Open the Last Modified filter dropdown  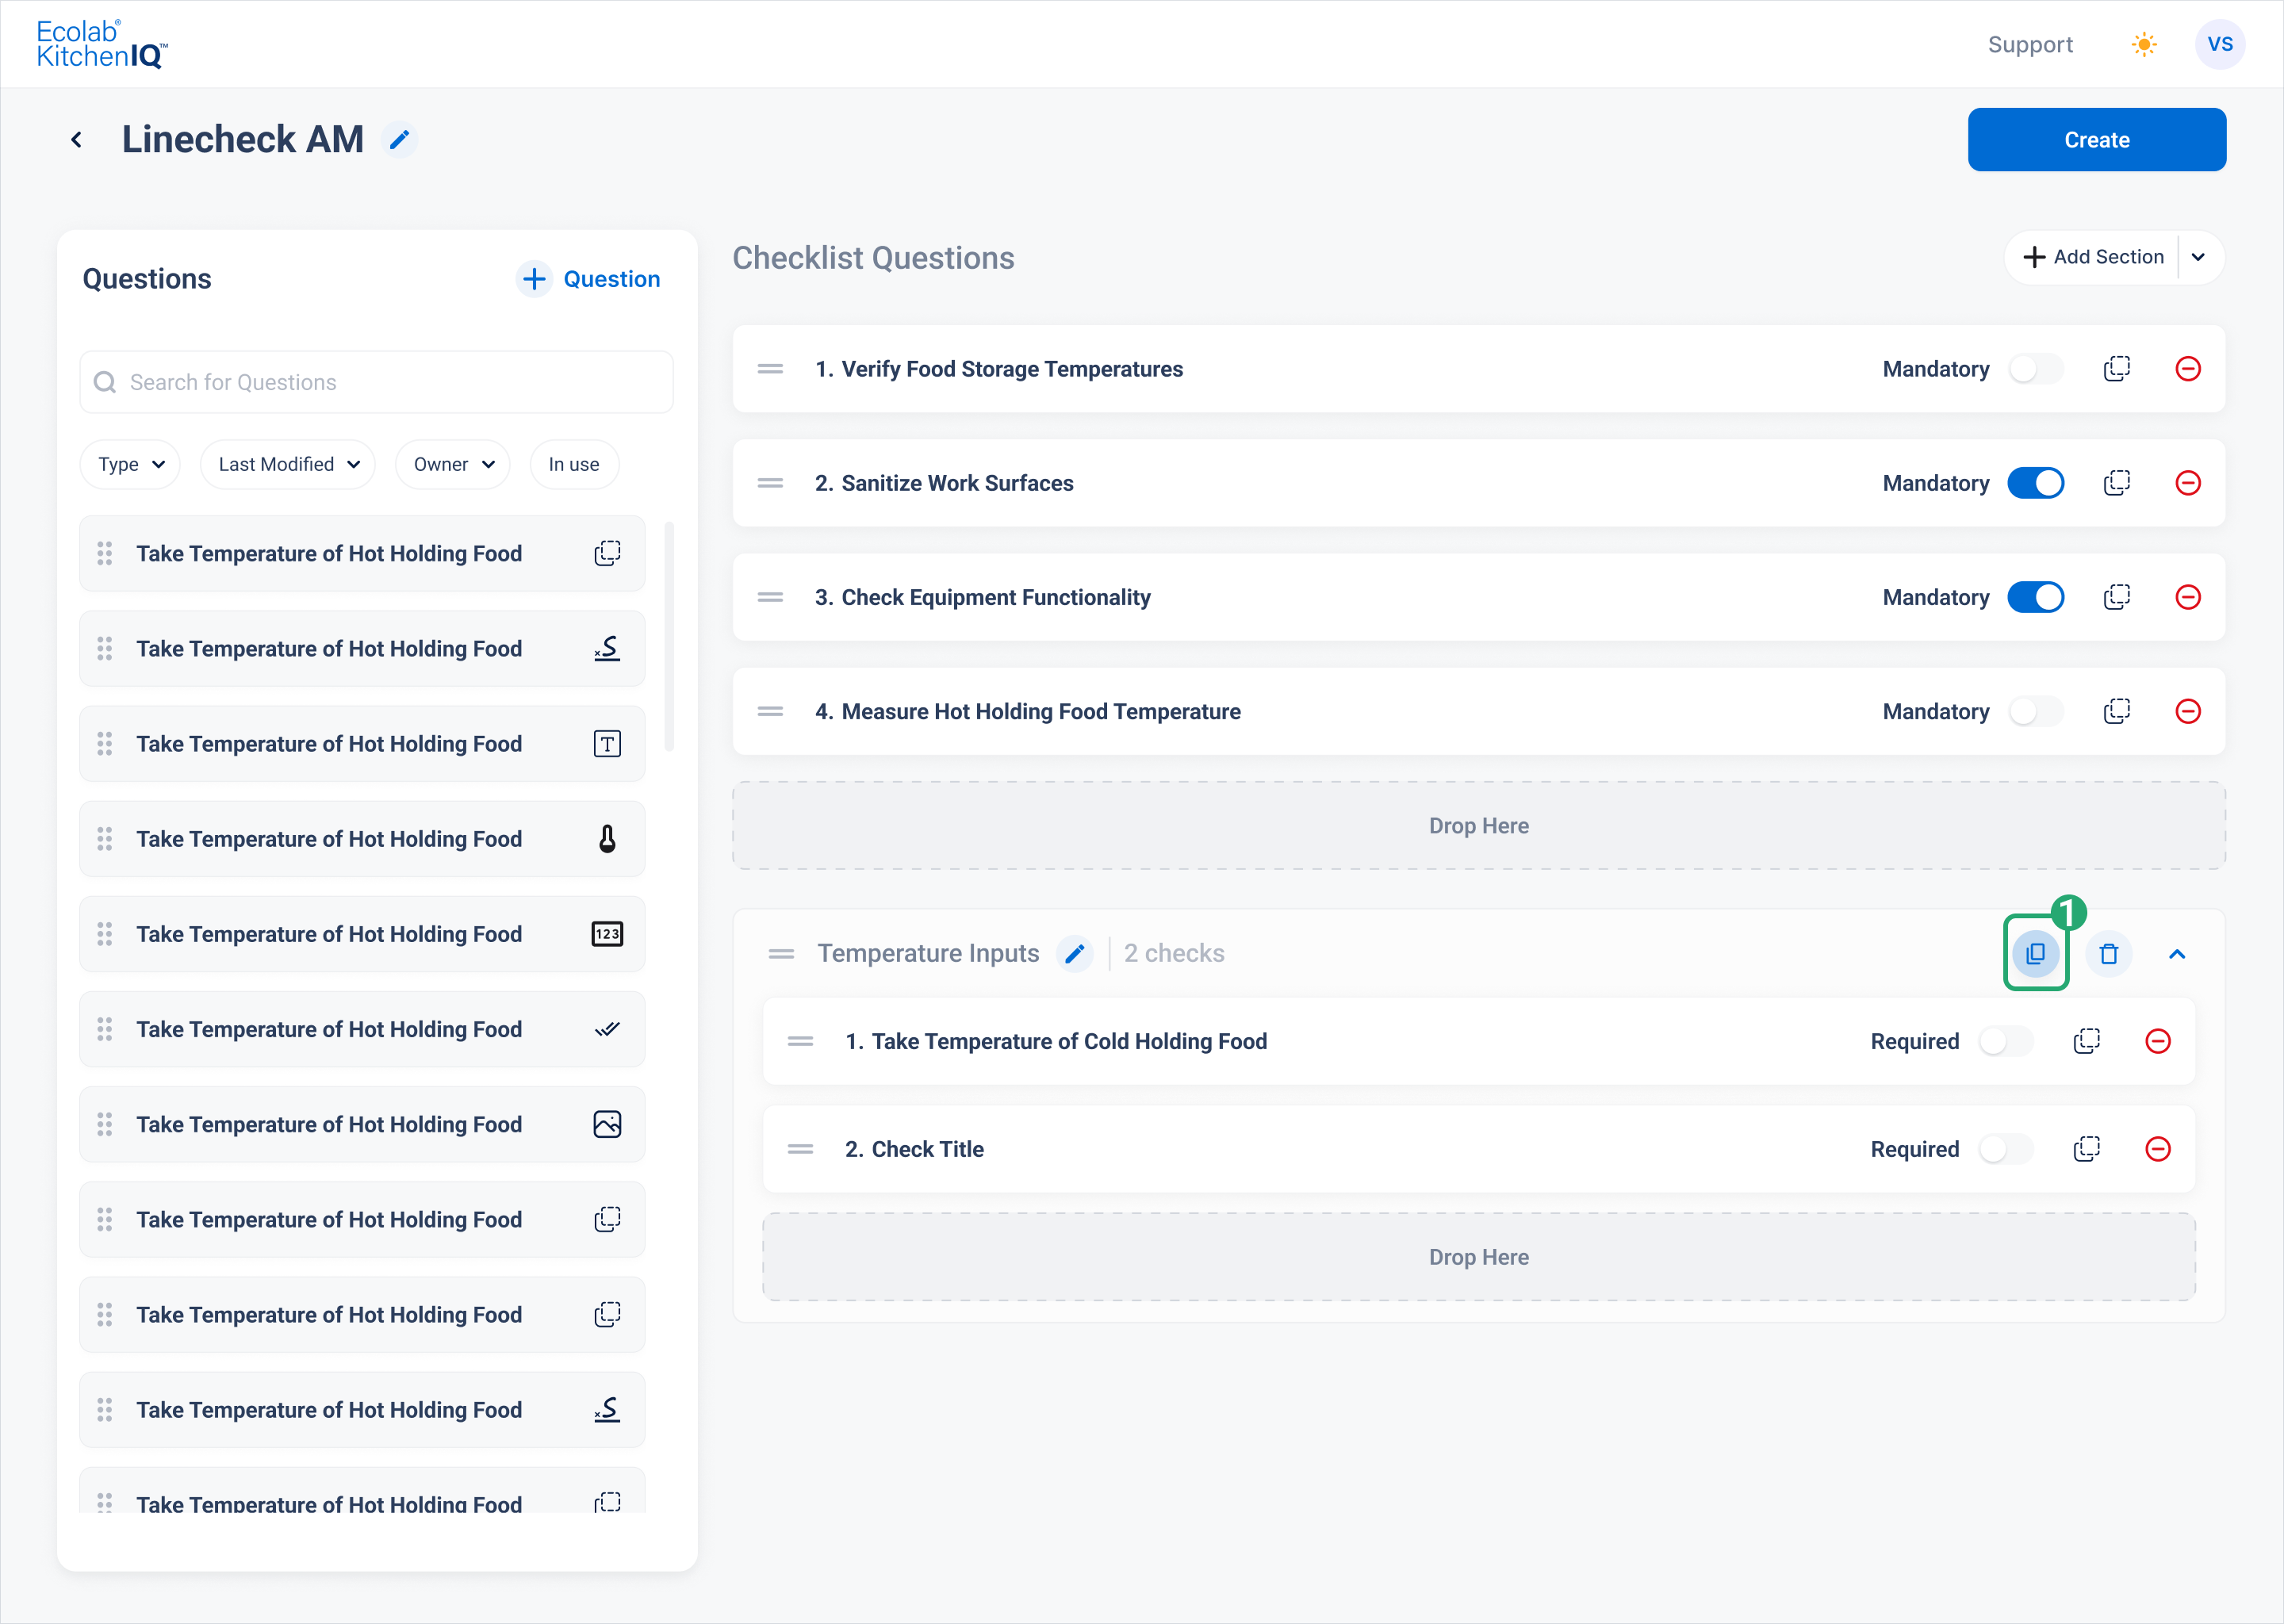pyautogui.click(x=288, y=464)
